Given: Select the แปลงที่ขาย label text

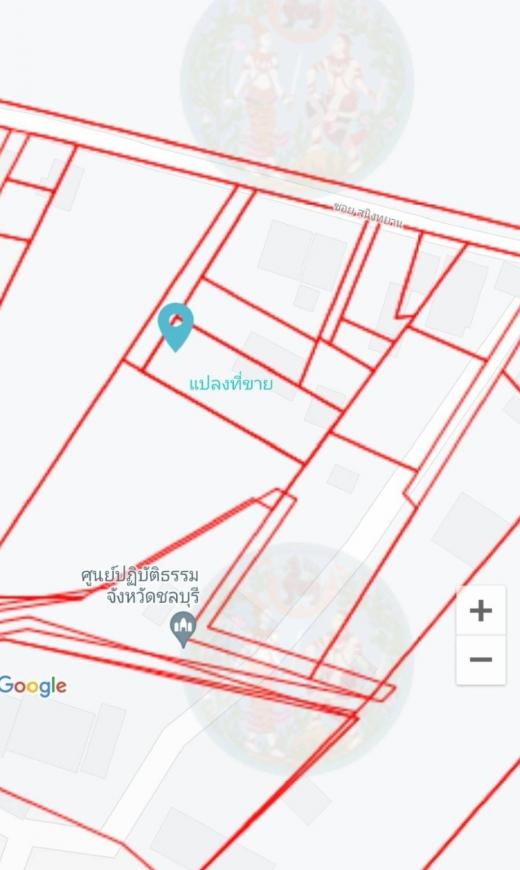Looking at the screenshot, I should (x=231, y=383).
